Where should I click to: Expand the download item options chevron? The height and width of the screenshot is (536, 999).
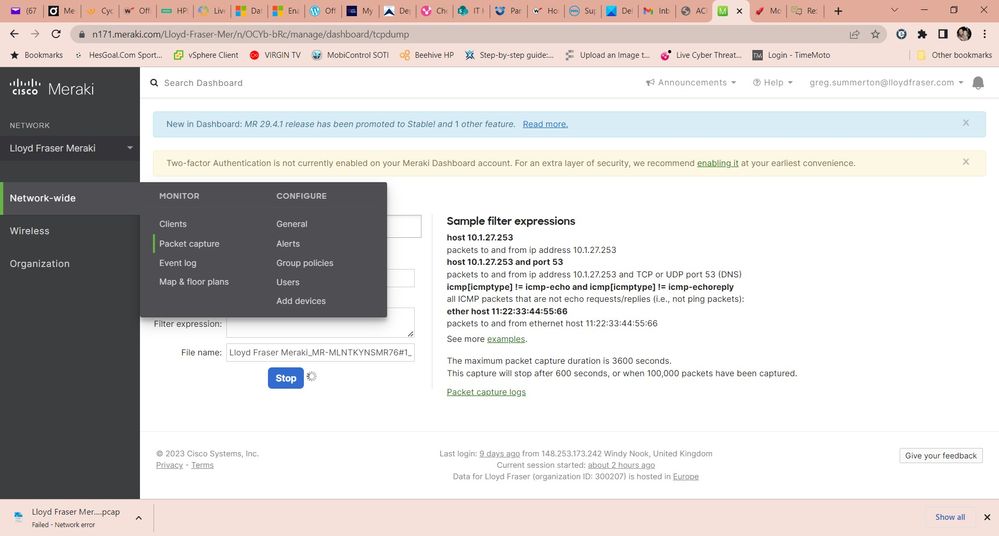(x=138, y=518)
